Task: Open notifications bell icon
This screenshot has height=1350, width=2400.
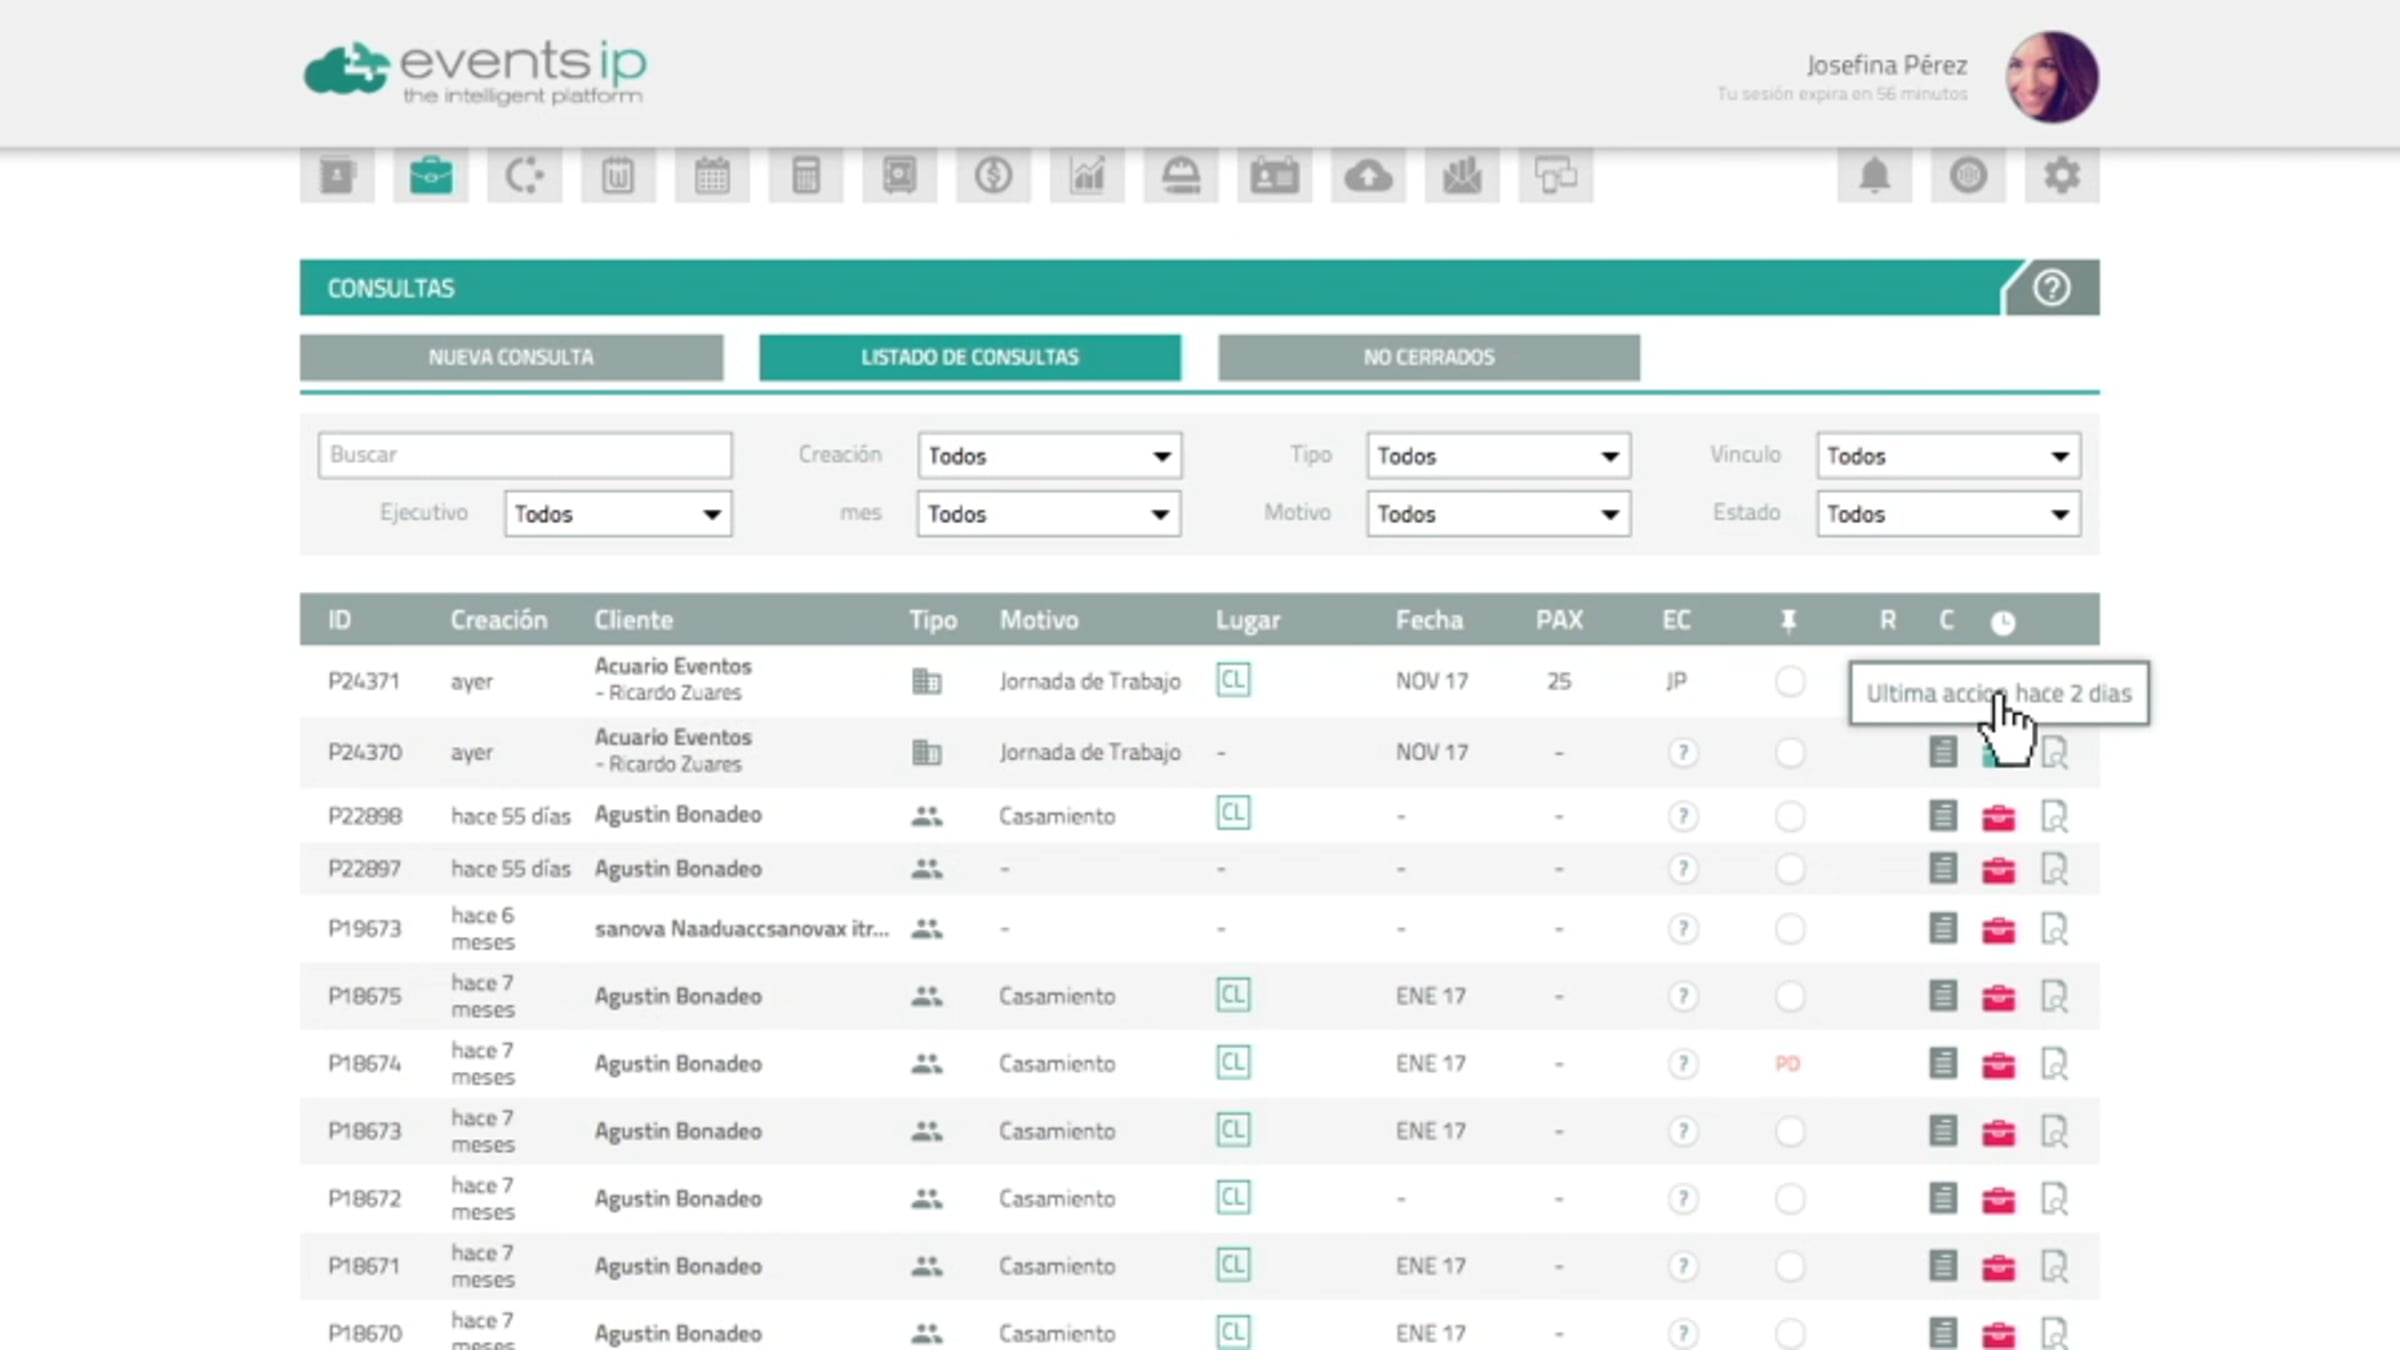Action: (1874, 176)
